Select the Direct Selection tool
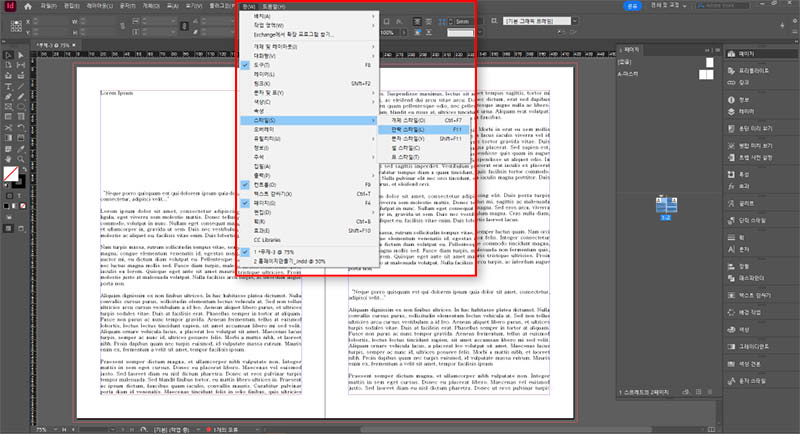The width and height of the screenshot is (800, 434). coord(20,55)
